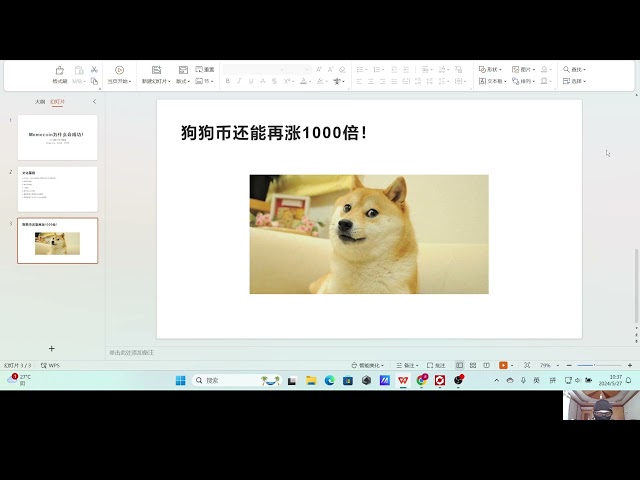The image size is (640, 480).
Task: Switch to the Slides (幻灯片) tab
Action: (57, 102)
